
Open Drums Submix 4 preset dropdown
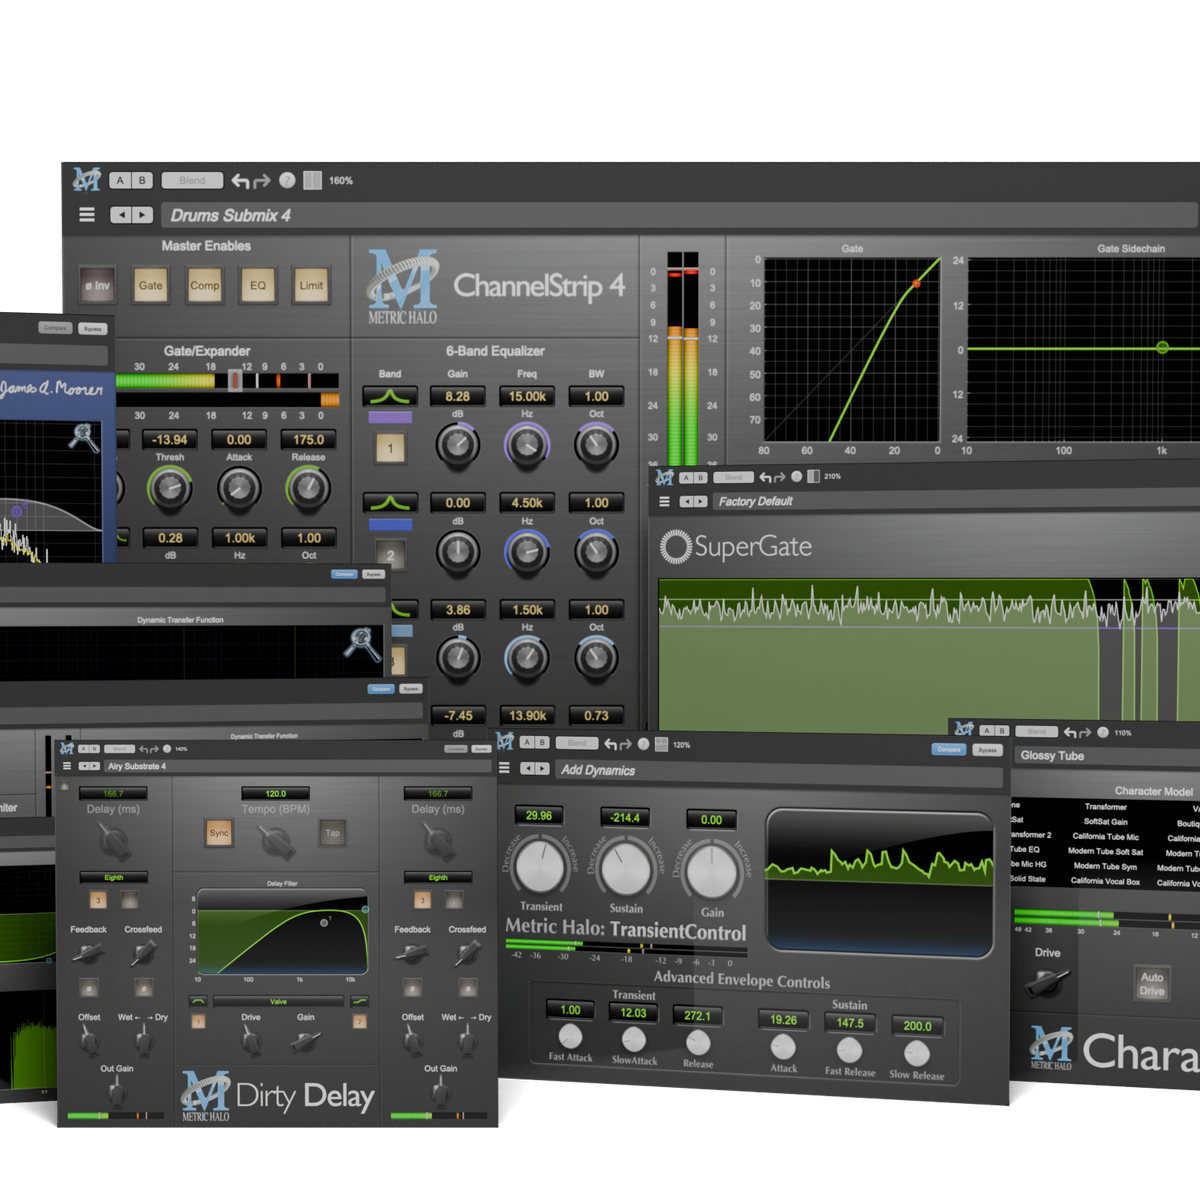[x=680, y=215]
